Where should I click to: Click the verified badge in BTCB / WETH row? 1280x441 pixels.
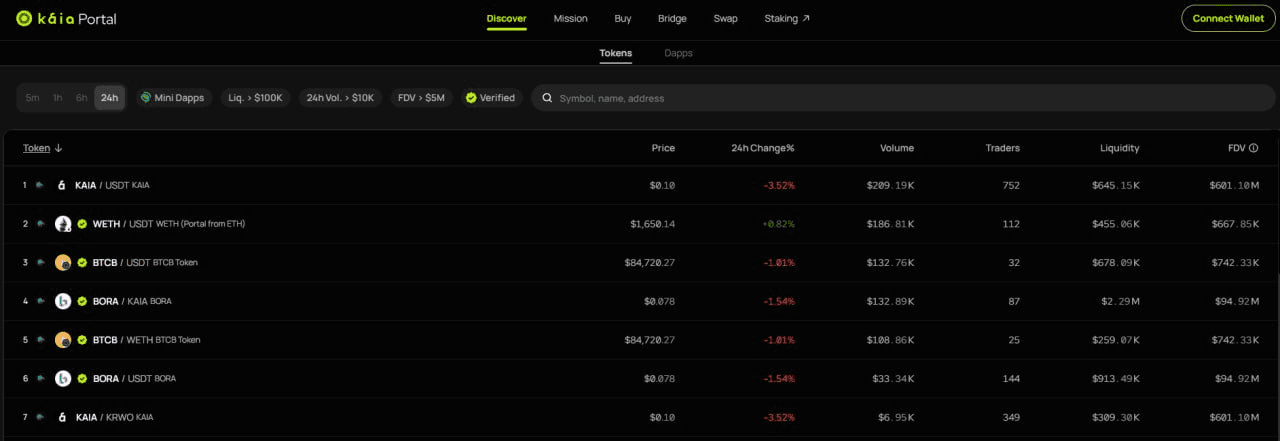pyautogui.click(x=82, y=340)
